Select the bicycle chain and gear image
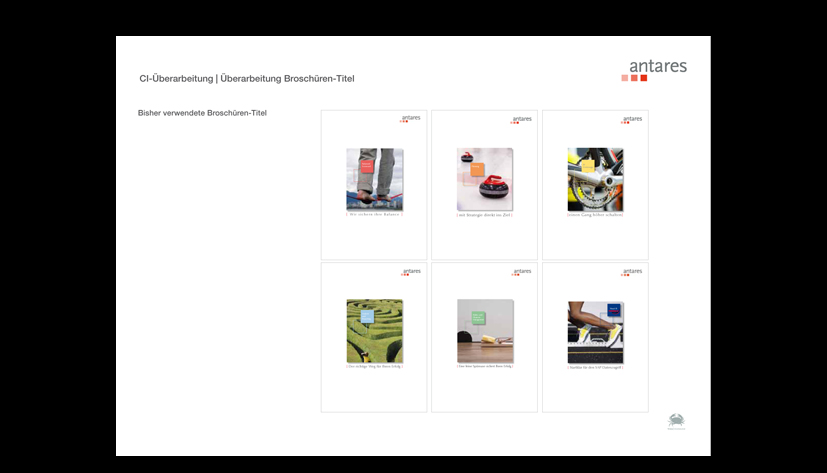Image resolution: width=827 pixels, height=473 pixels. coord(595,180)
